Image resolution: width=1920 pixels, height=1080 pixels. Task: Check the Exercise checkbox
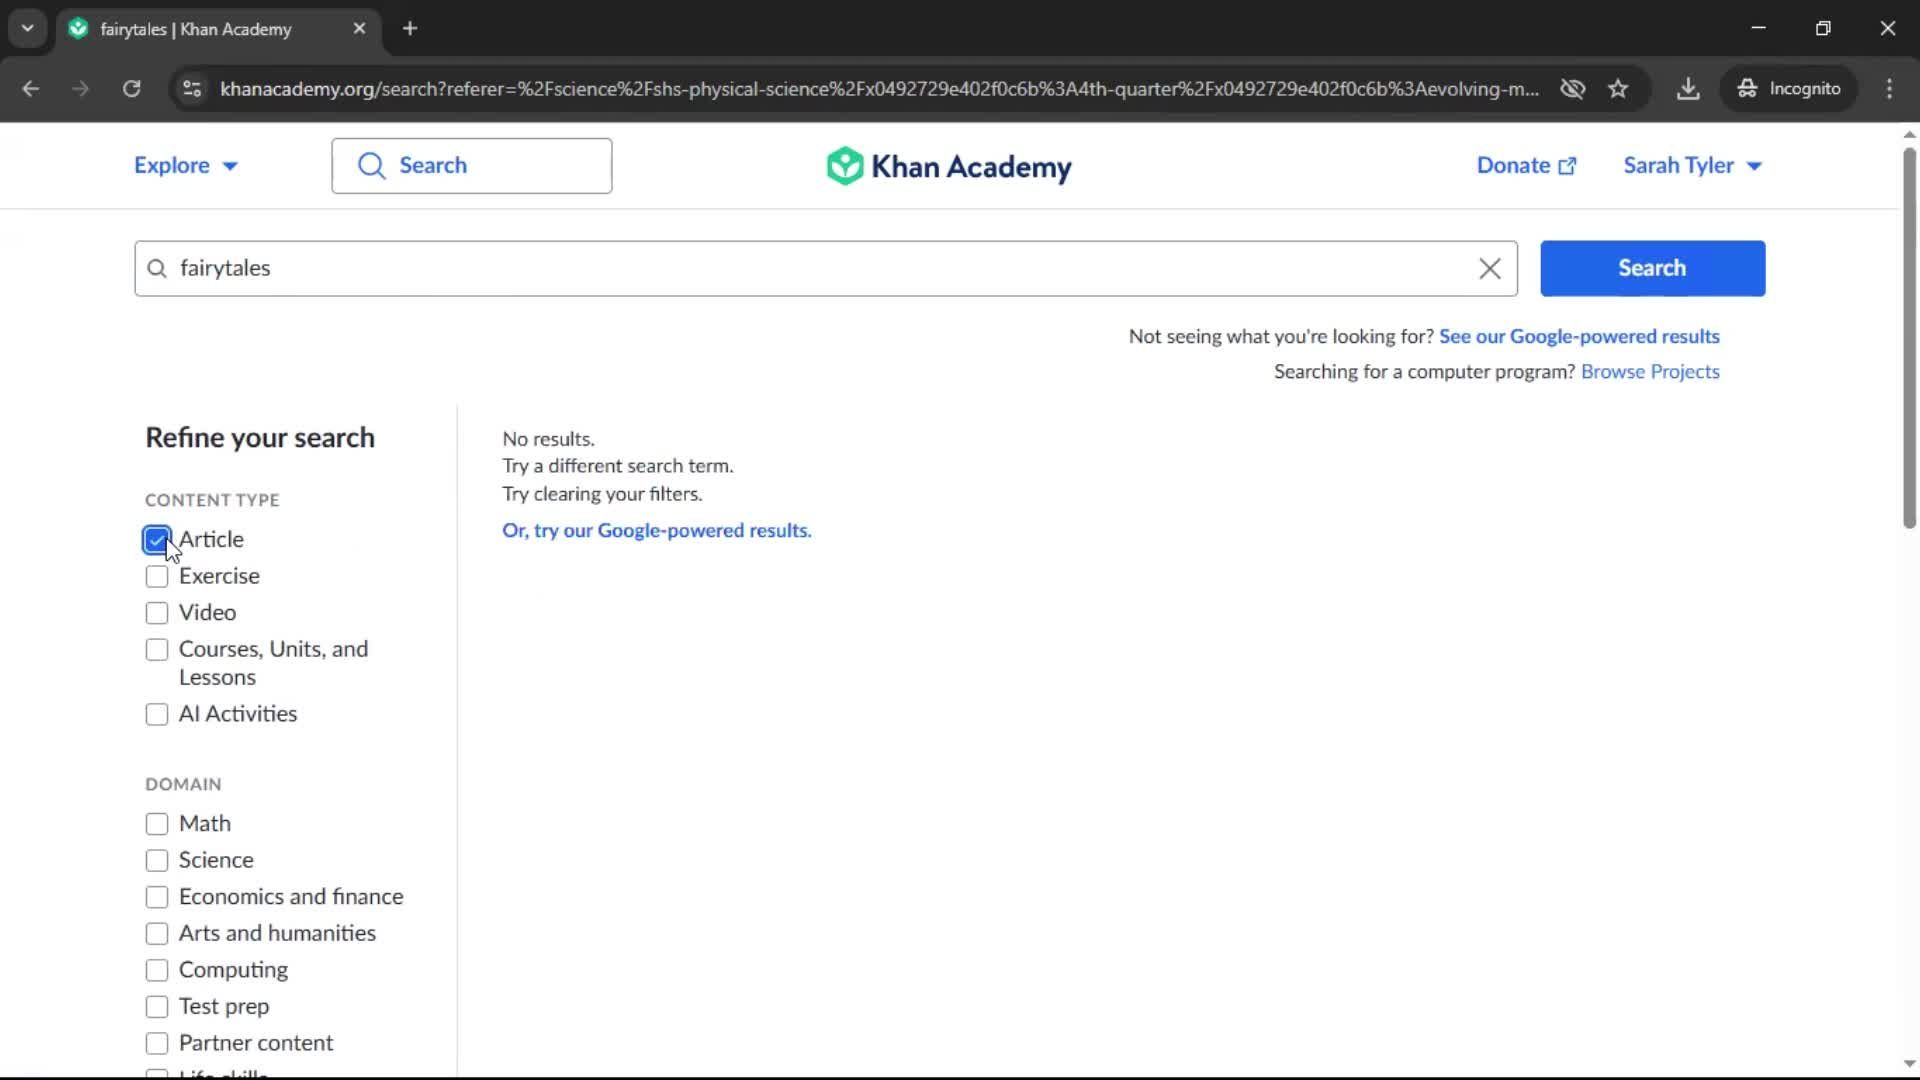pyautogui.click(x=157, y=577)
